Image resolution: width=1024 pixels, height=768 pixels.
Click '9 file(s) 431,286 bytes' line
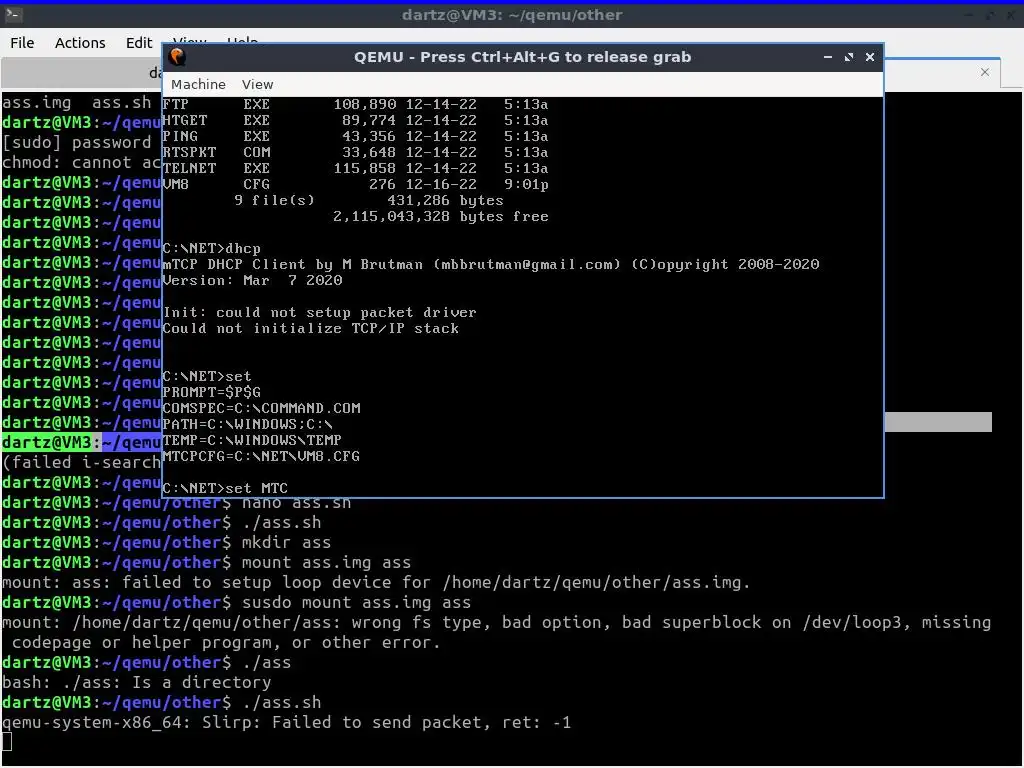369,200
